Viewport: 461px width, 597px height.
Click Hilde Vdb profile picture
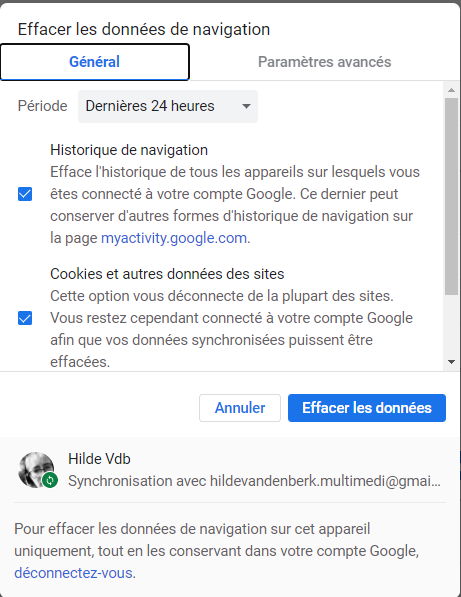pos(36,470)
